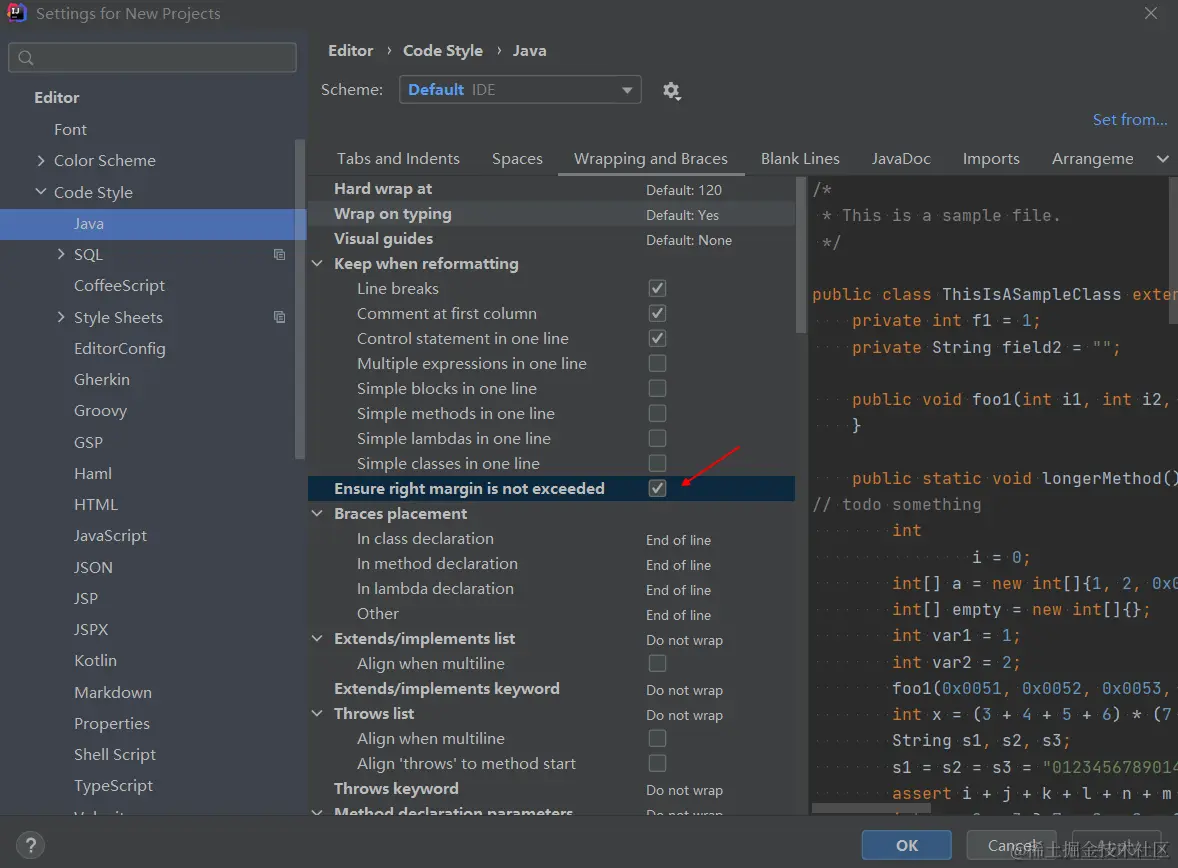Expand the Color Scheme tree node
The height and width of the screenshot is (868, 1178).
[41, 161]
